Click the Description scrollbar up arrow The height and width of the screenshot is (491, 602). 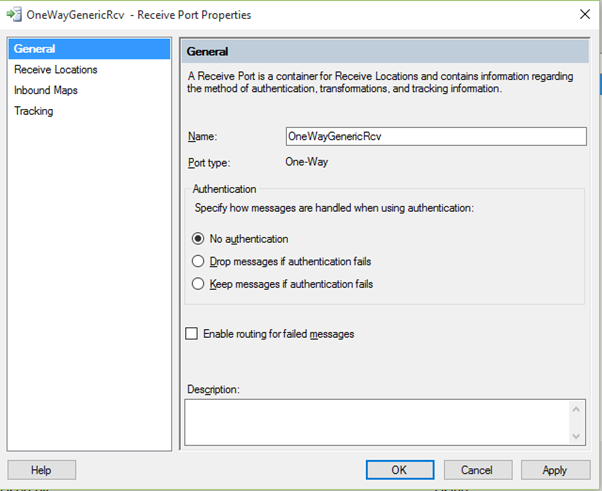click(576, 410)
